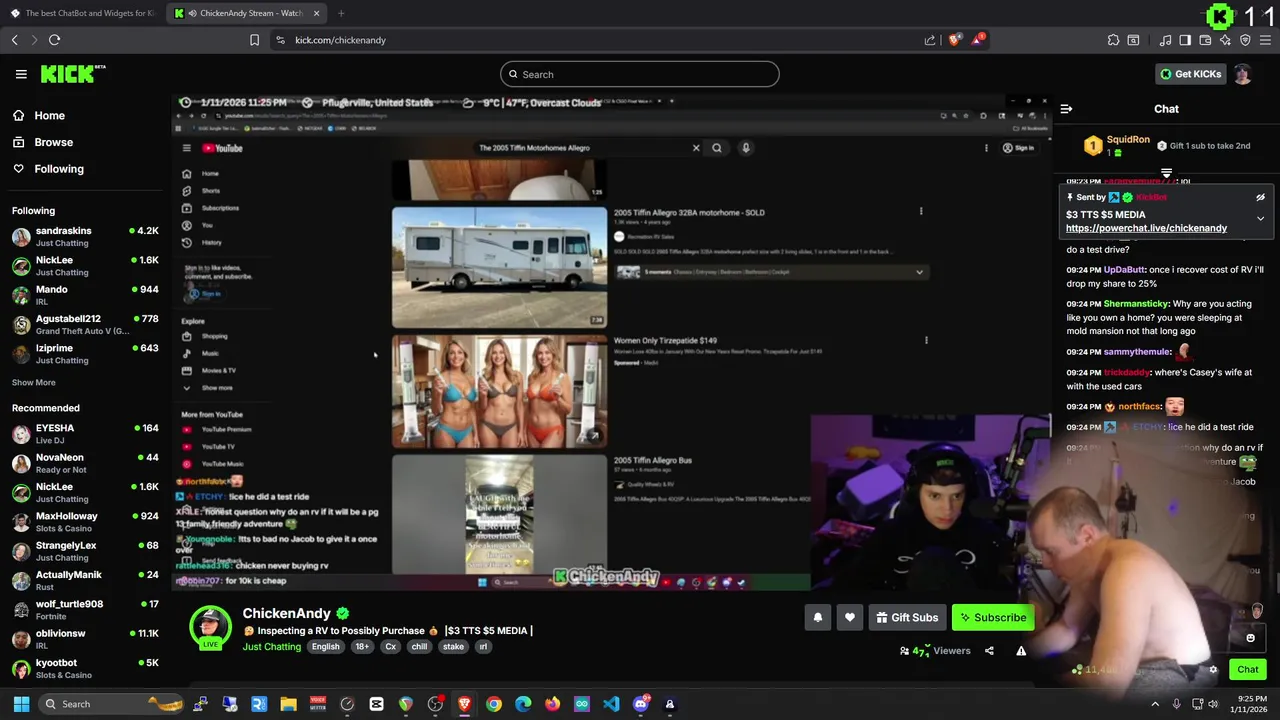The height and width of the screenshot is (720, 1280).
Task: Click the Get KICKs button
Action: 1190,74
